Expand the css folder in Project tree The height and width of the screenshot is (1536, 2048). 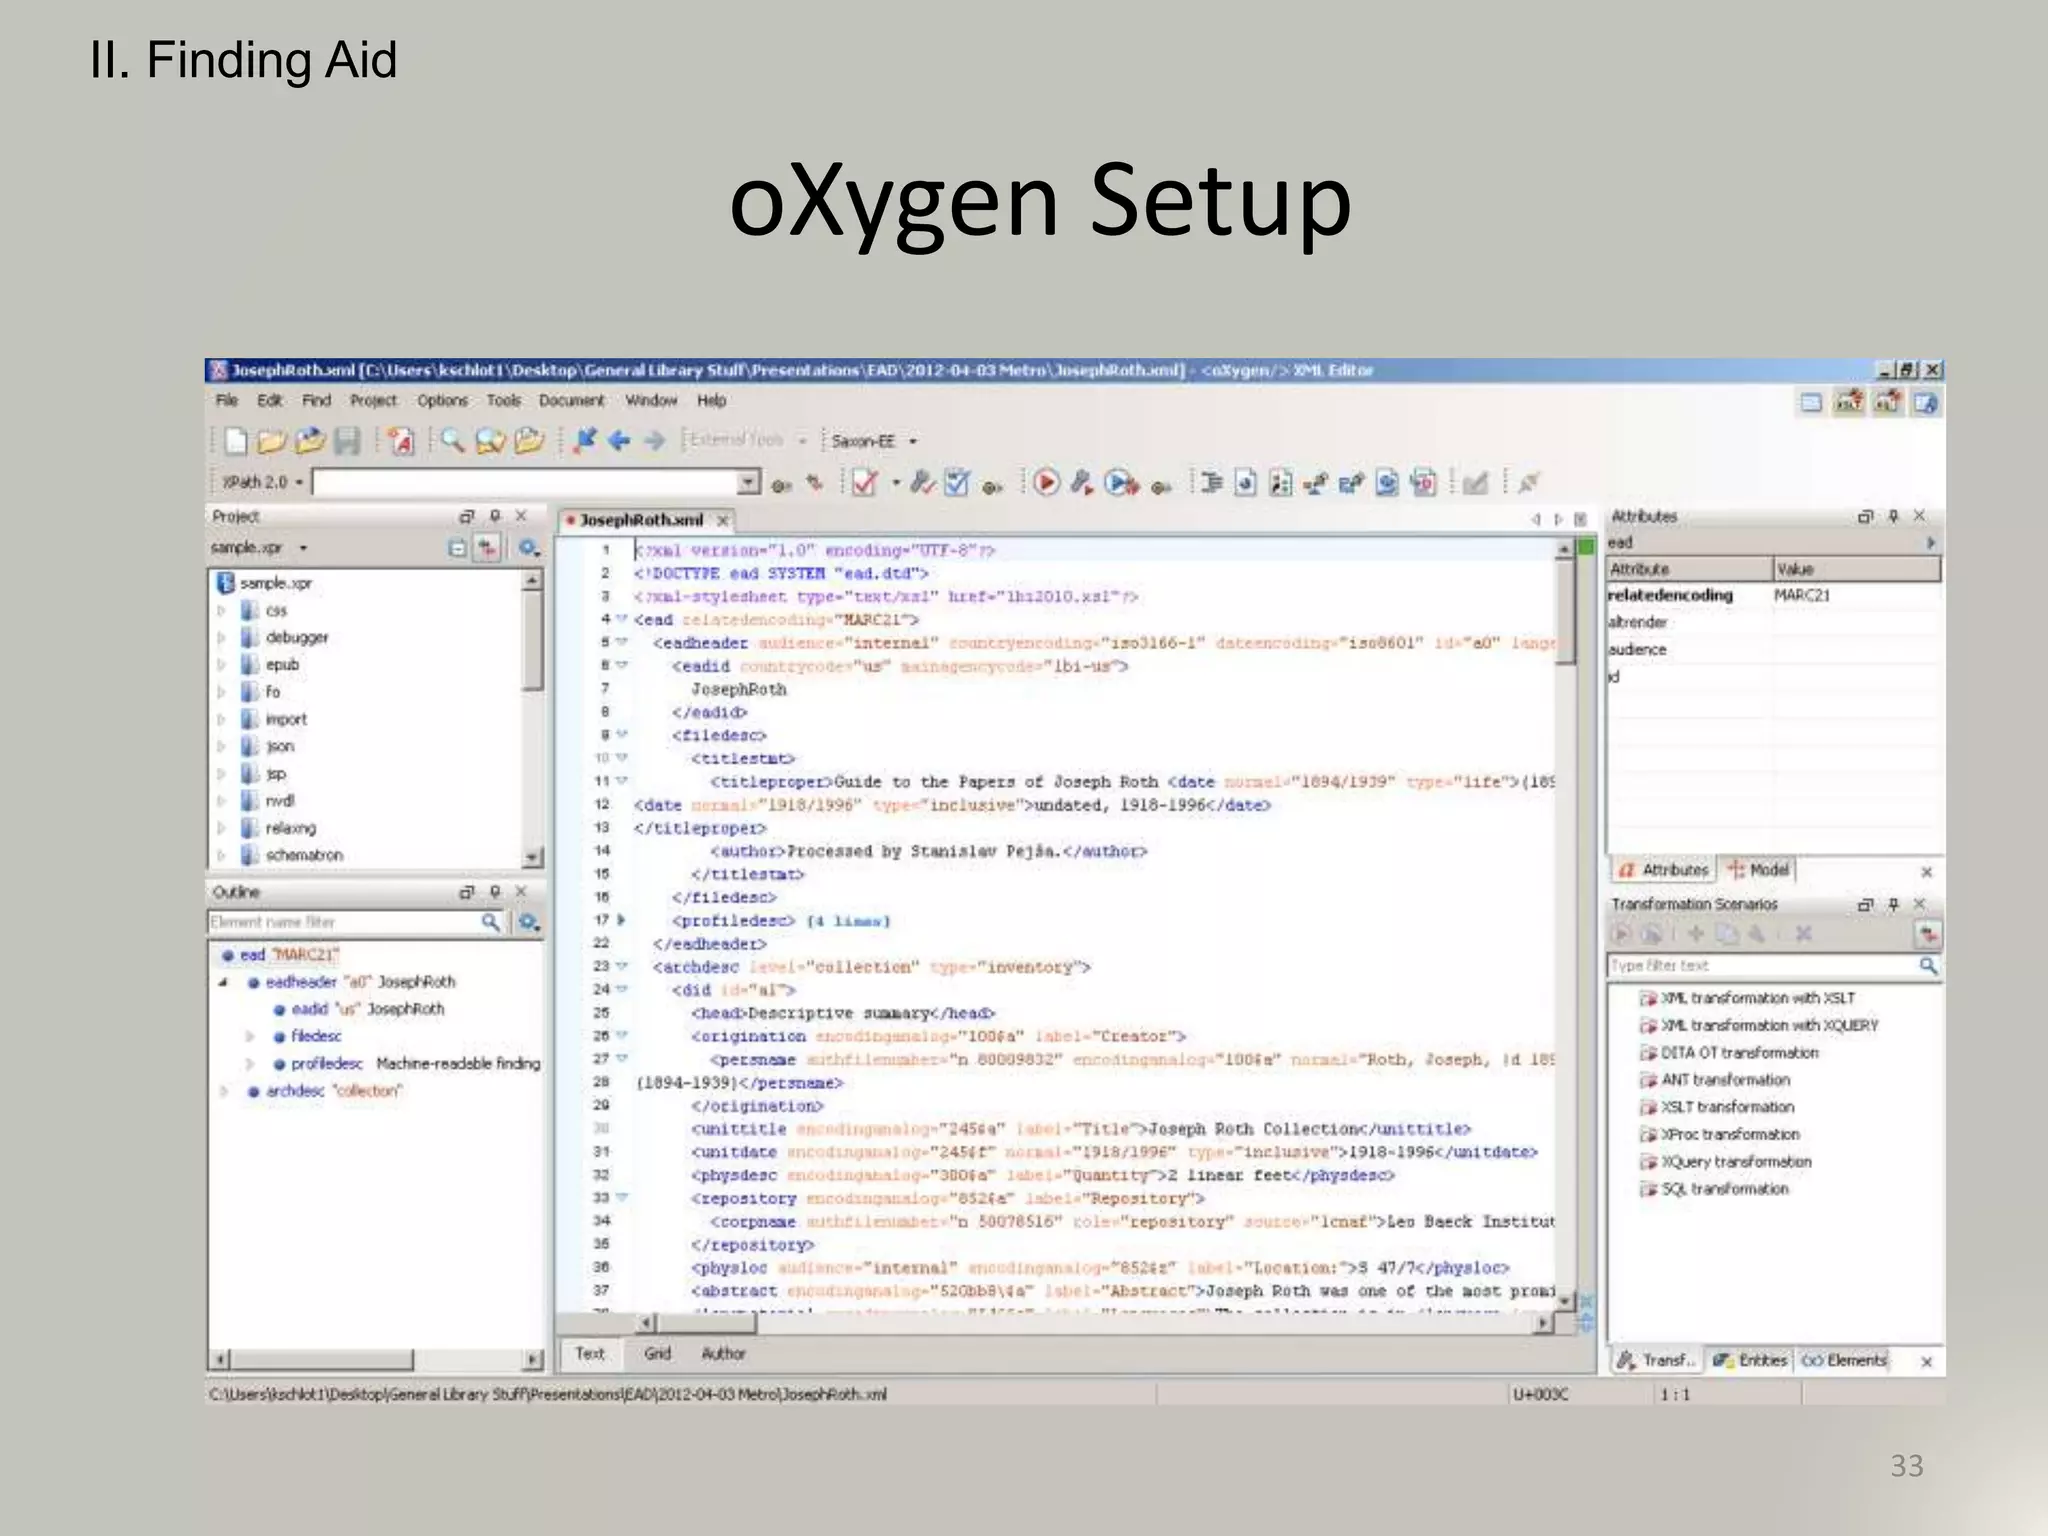(222, 610)
